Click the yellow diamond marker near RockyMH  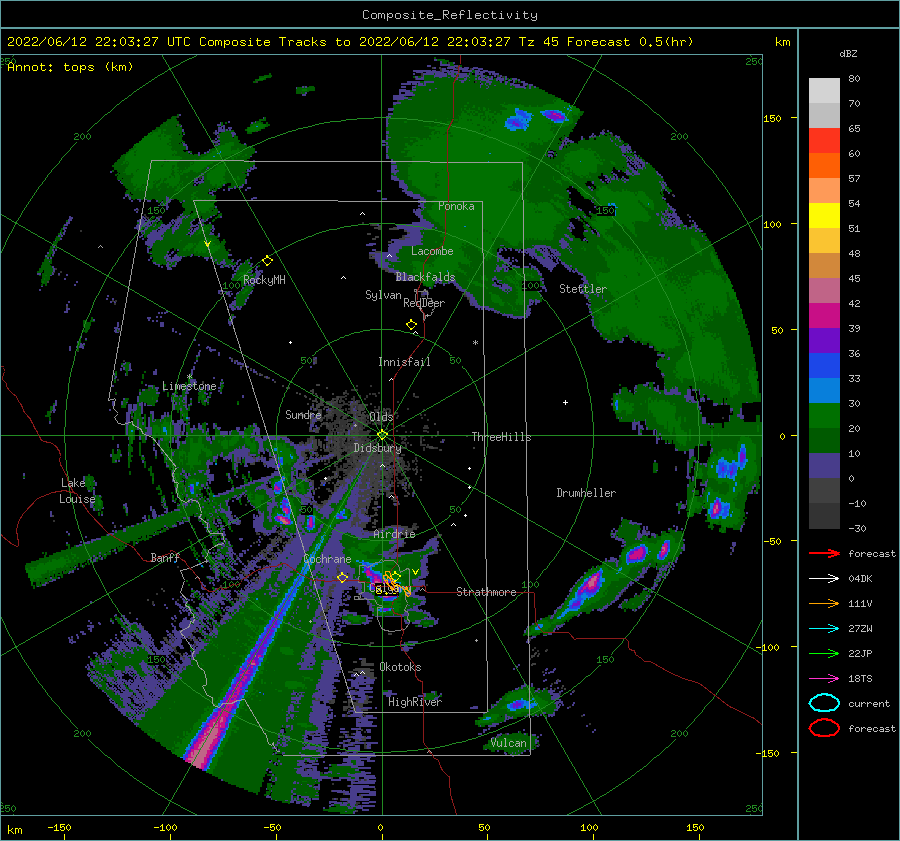[x=267, y=261]
